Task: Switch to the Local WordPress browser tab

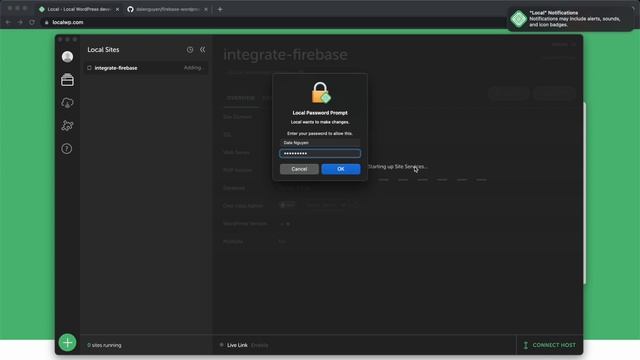Action: pos(79,9)
